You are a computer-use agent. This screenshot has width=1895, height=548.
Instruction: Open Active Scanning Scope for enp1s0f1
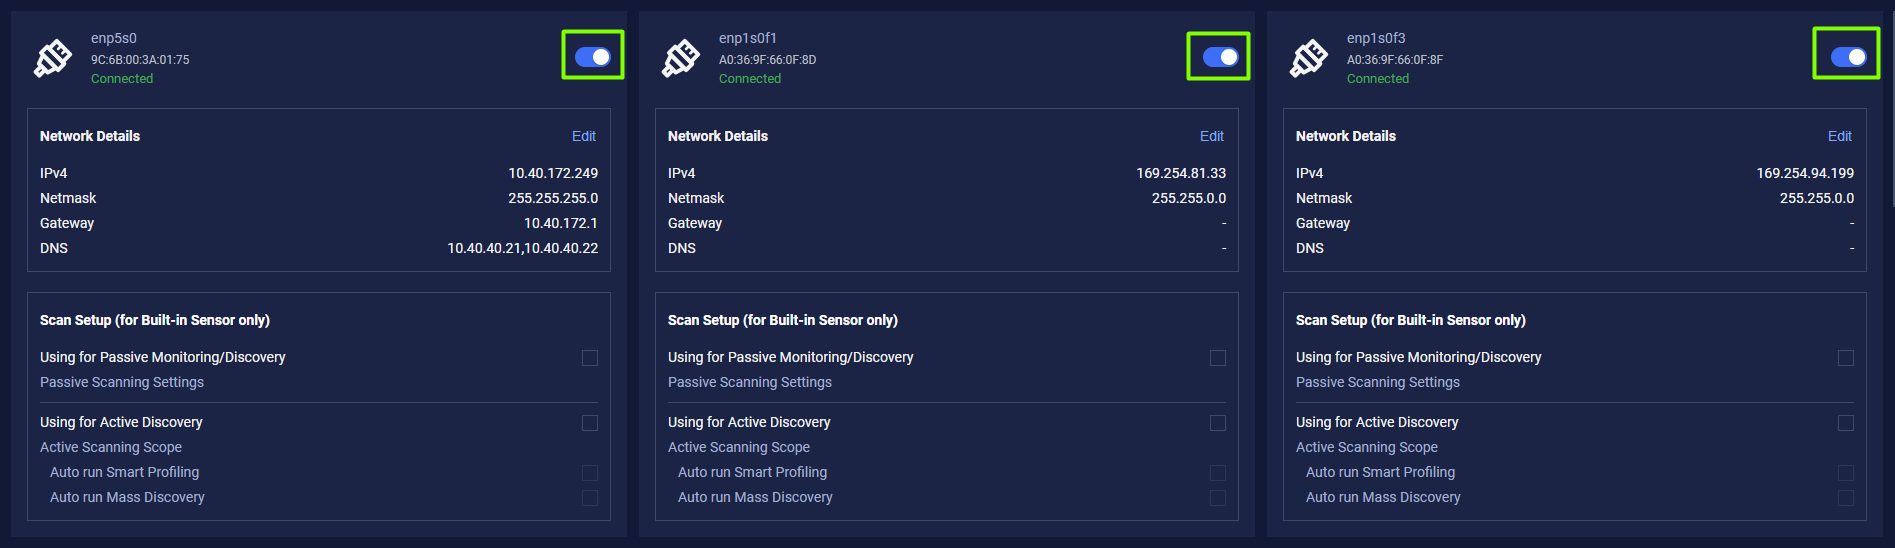tap(739, 447)
